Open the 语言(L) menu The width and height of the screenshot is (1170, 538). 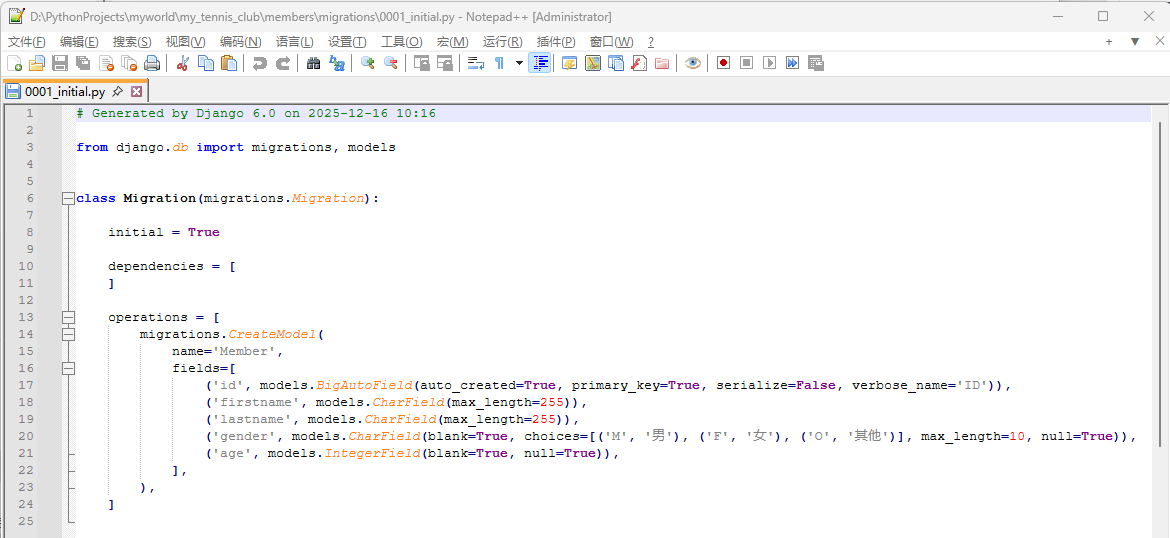pyautogui.click(x=295, y=42)
